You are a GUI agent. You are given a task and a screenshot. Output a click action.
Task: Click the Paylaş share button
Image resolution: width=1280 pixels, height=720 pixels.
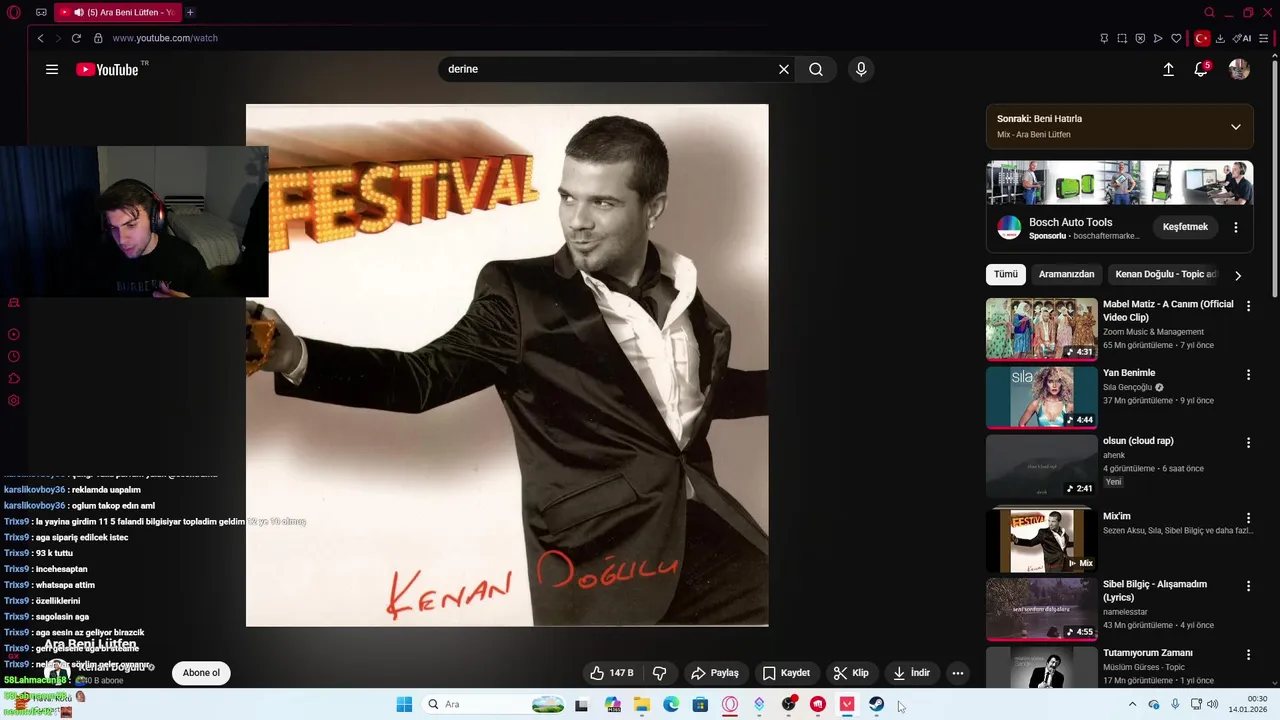click(x=714, y=673)
